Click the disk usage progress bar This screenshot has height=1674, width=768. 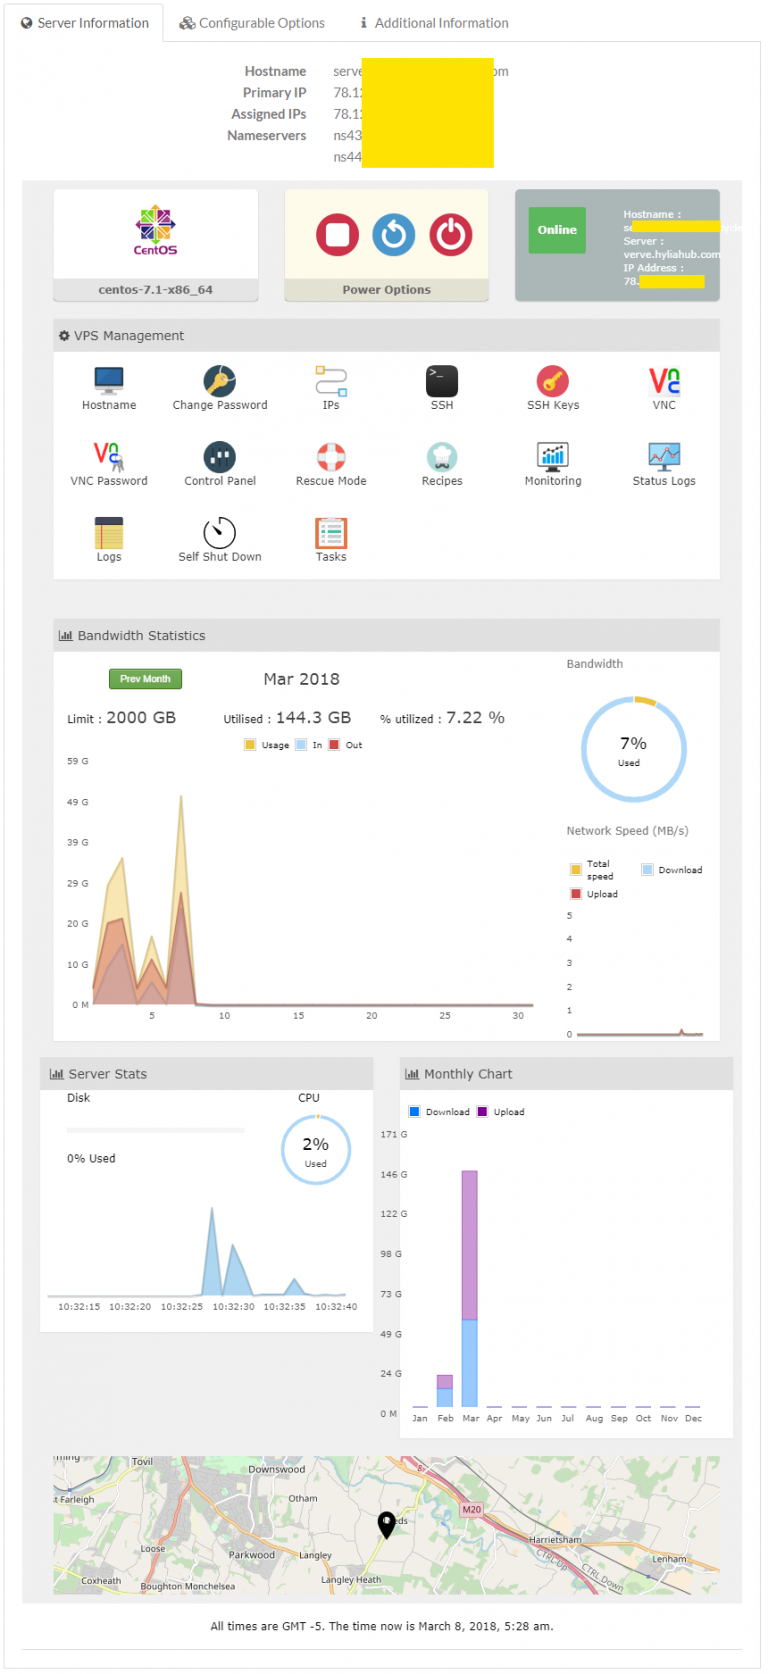156,1130
